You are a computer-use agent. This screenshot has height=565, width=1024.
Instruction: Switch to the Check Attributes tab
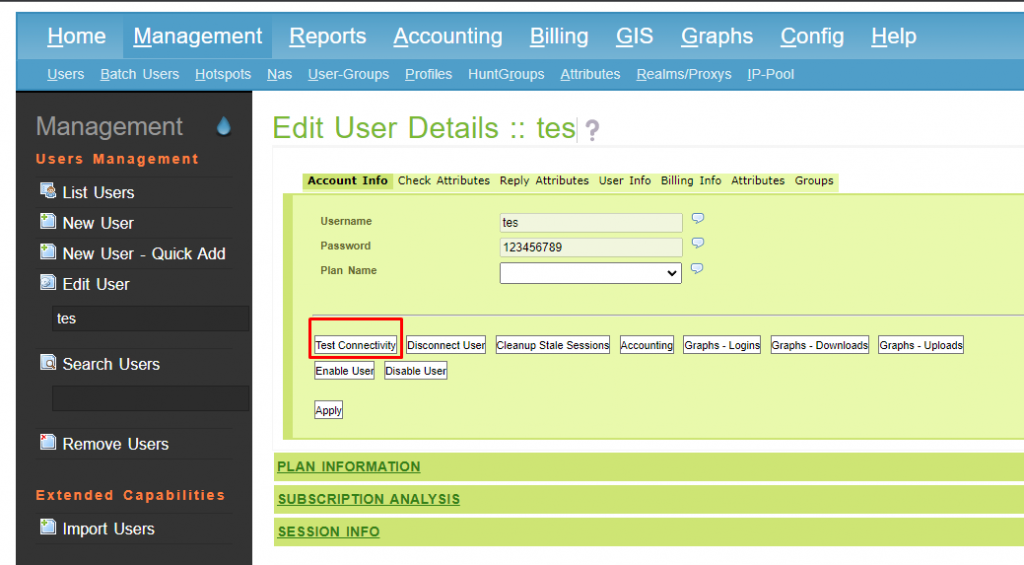[x=444, y=181]
